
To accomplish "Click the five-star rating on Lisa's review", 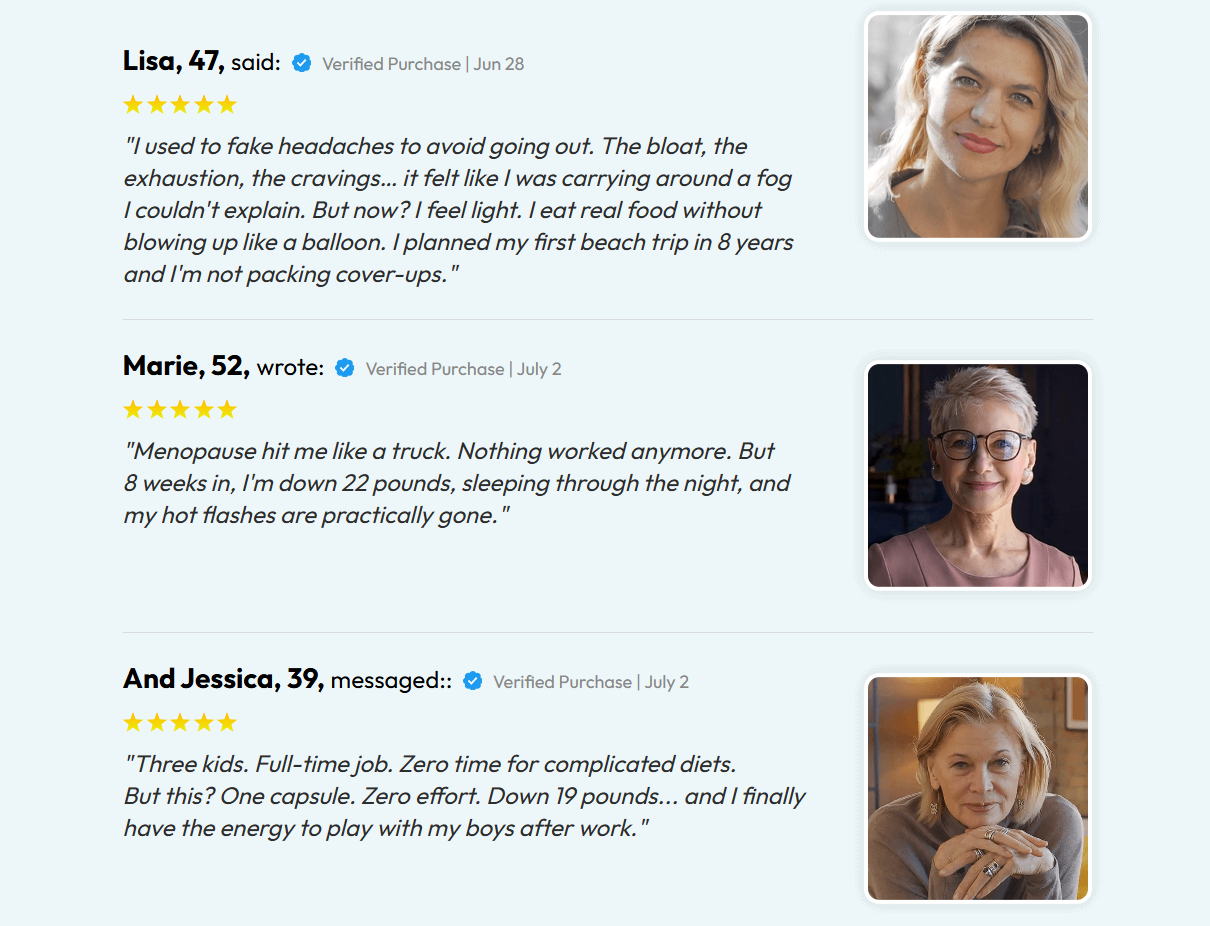I will tap(180, 104).
